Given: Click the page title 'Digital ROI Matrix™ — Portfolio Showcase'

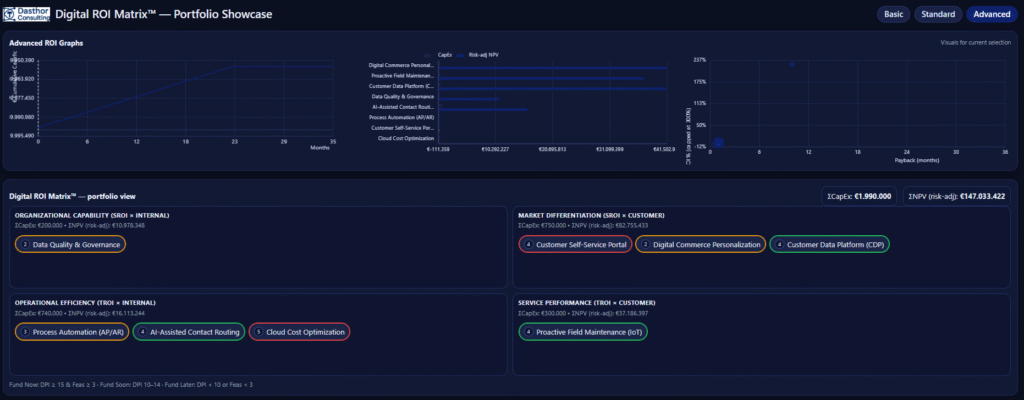Looking at the screenshot, I should tap(163, 14).
